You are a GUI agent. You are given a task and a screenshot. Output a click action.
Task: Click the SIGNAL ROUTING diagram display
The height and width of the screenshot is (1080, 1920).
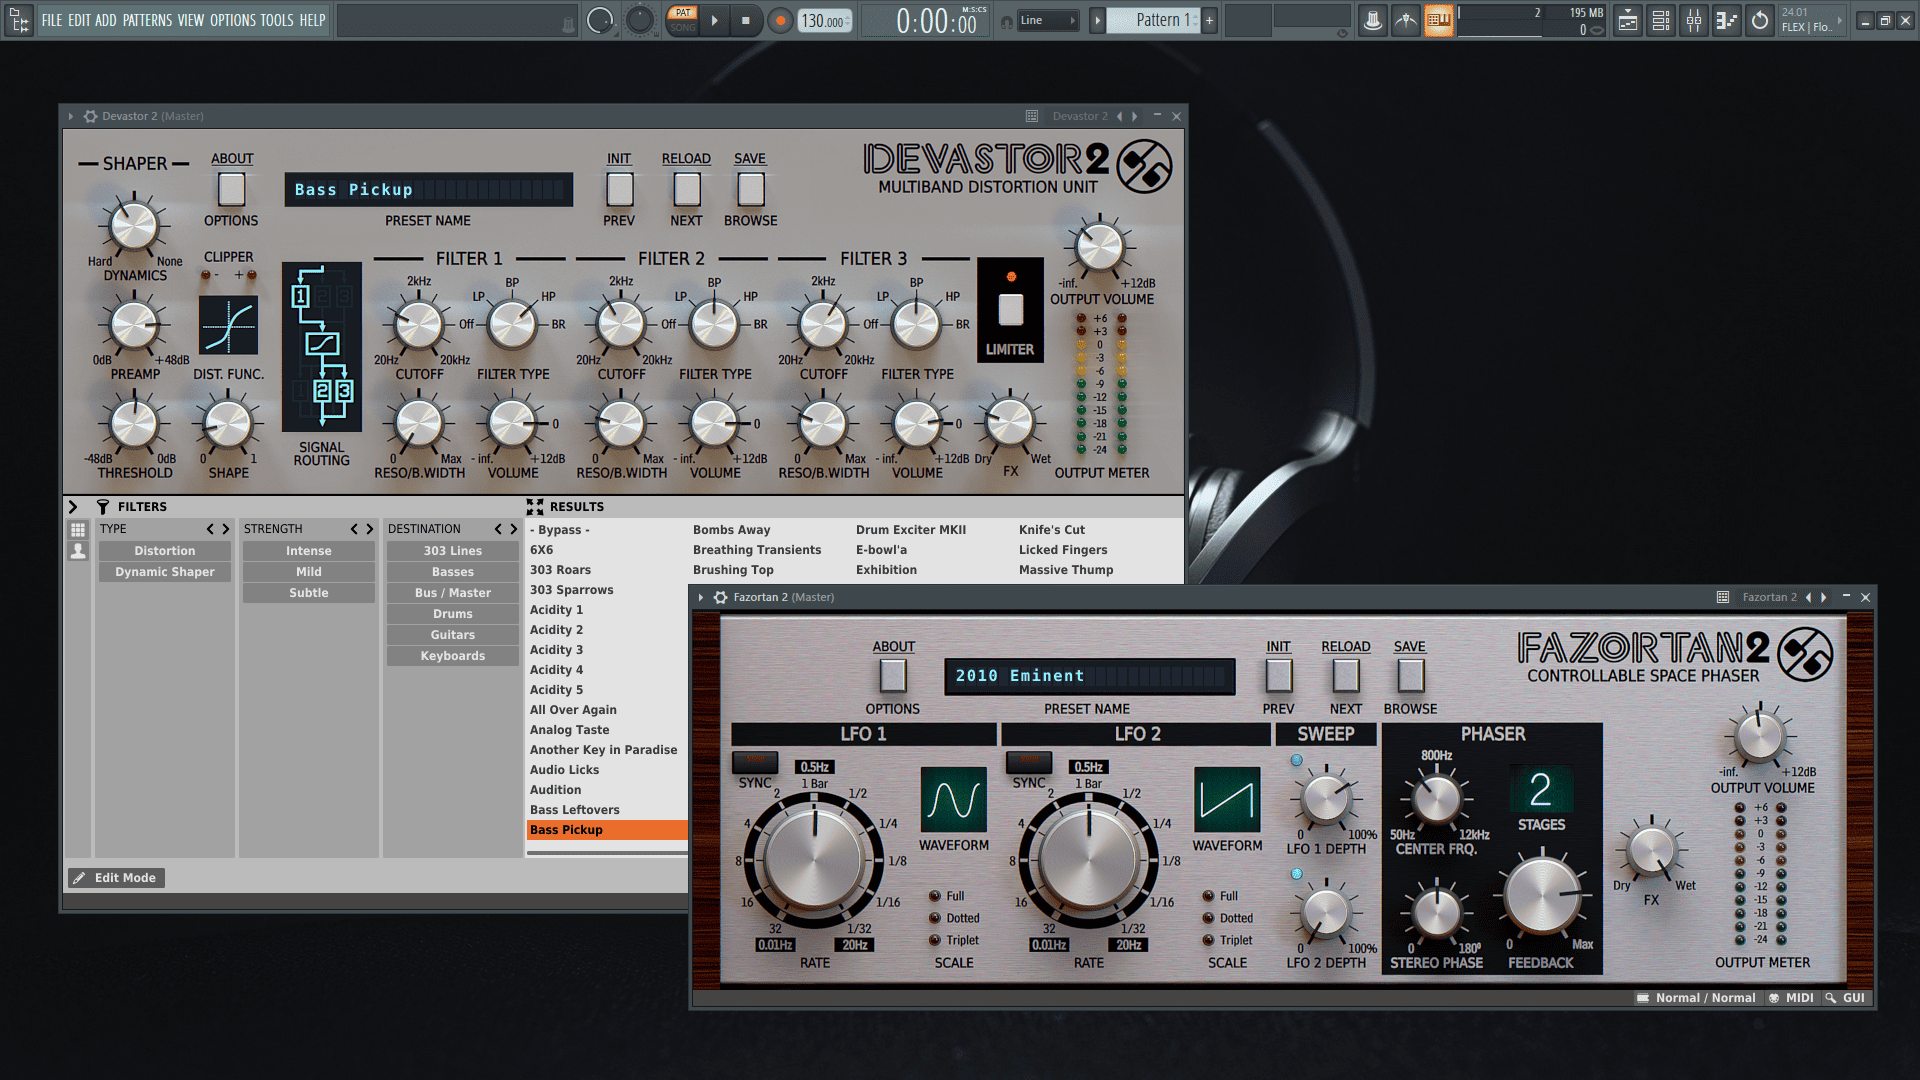(322, 346)
